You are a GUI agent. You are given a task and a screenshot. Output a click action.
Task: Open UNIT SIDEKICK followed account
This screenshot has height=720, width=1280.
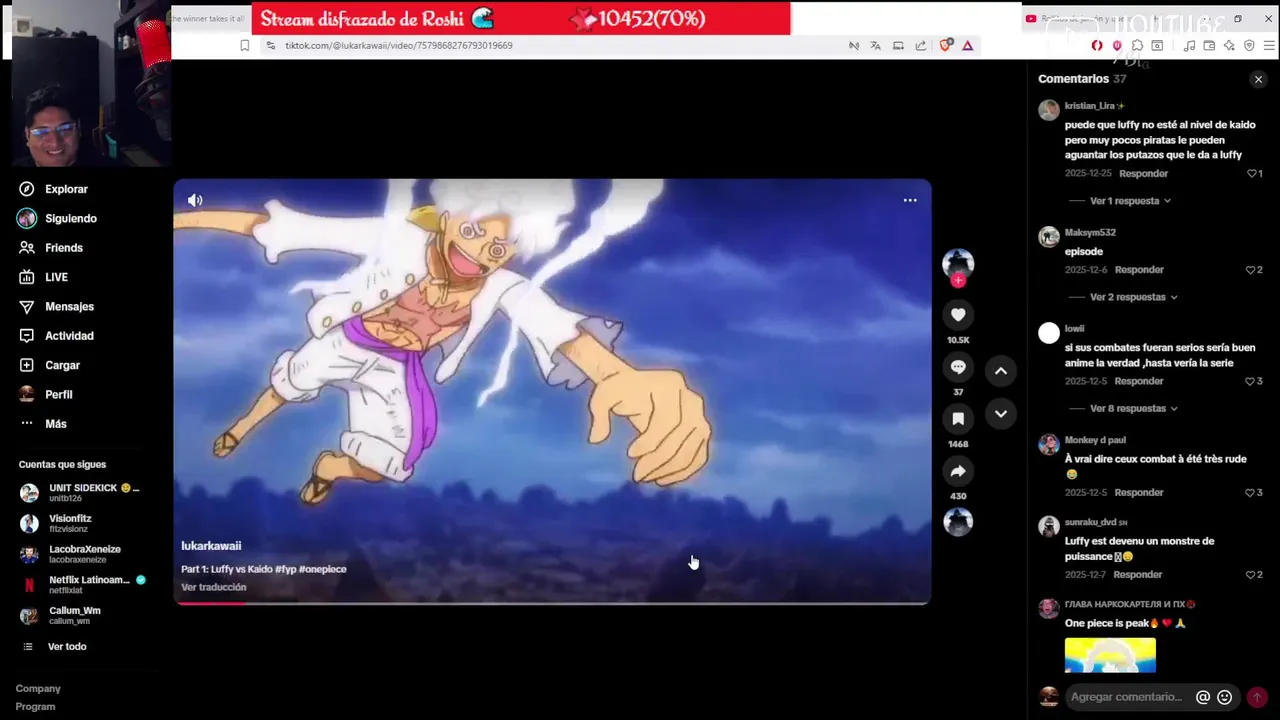click(x=80, y=492)
